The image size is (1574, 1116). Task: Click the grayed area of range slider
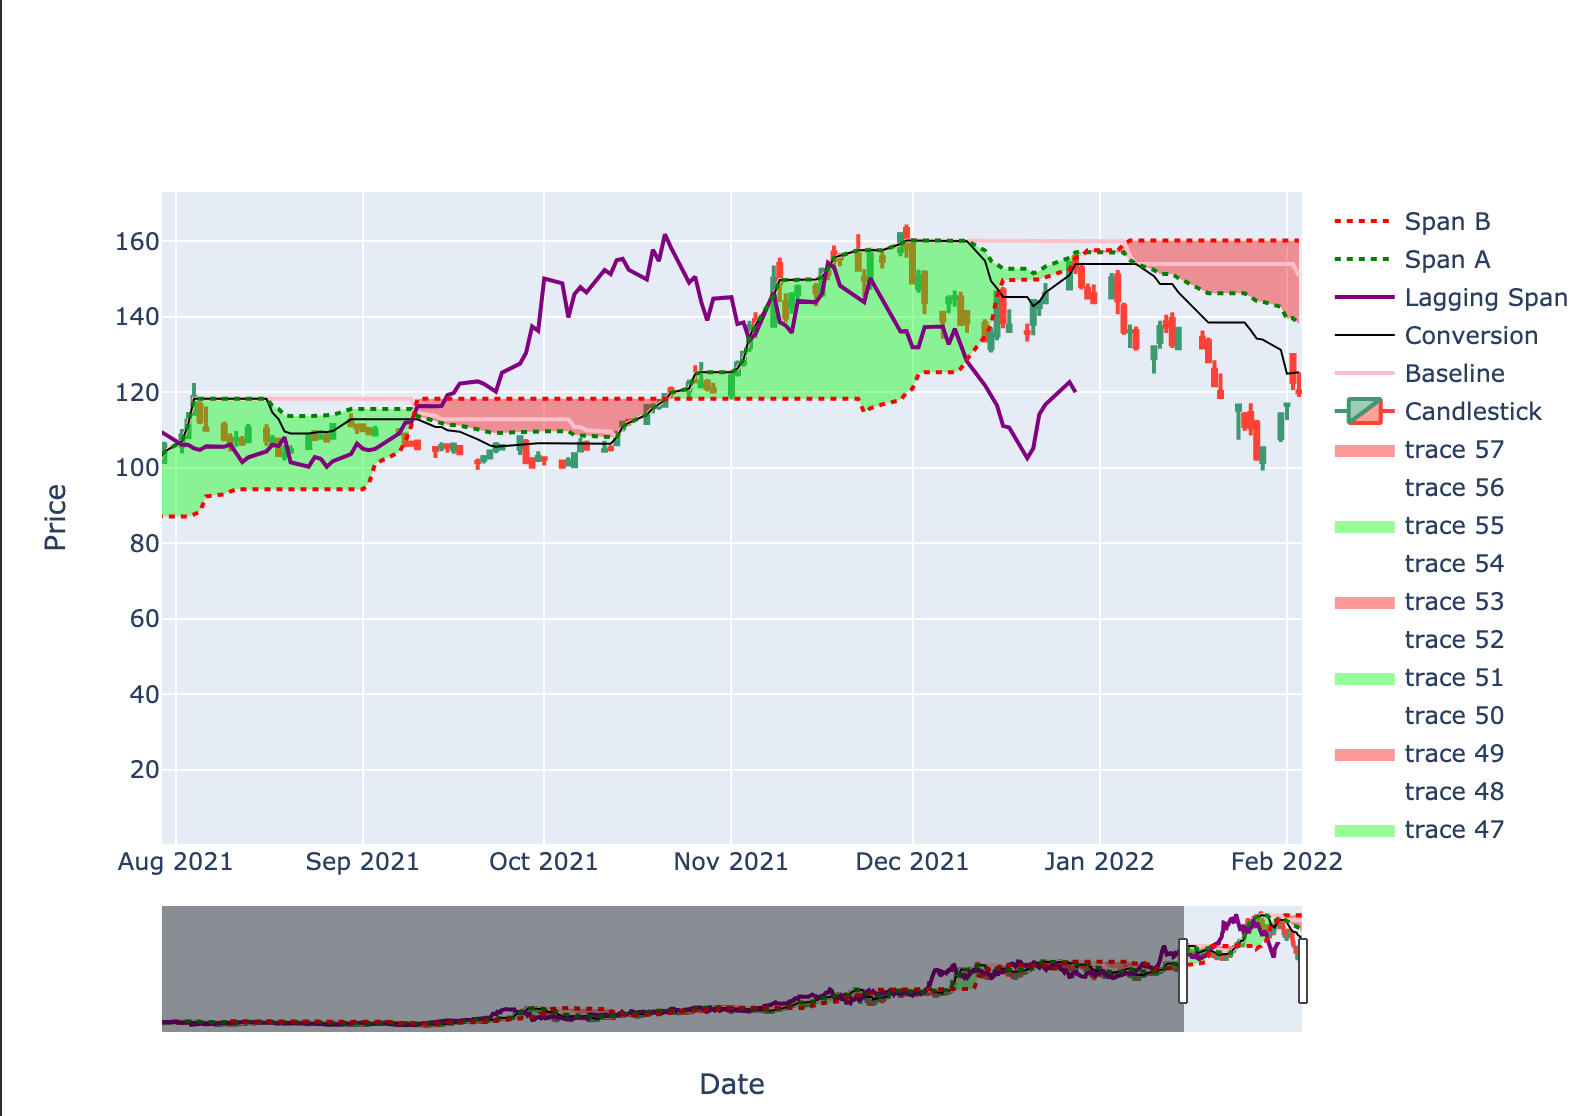[670, 968]
